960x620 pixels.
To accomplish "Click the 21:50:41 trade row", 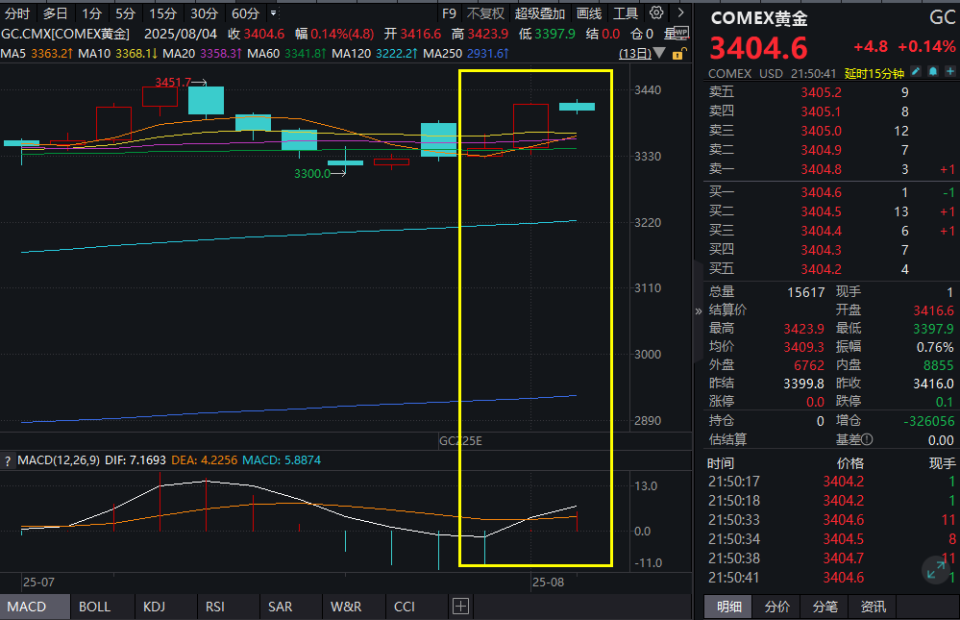I will 831,577.
